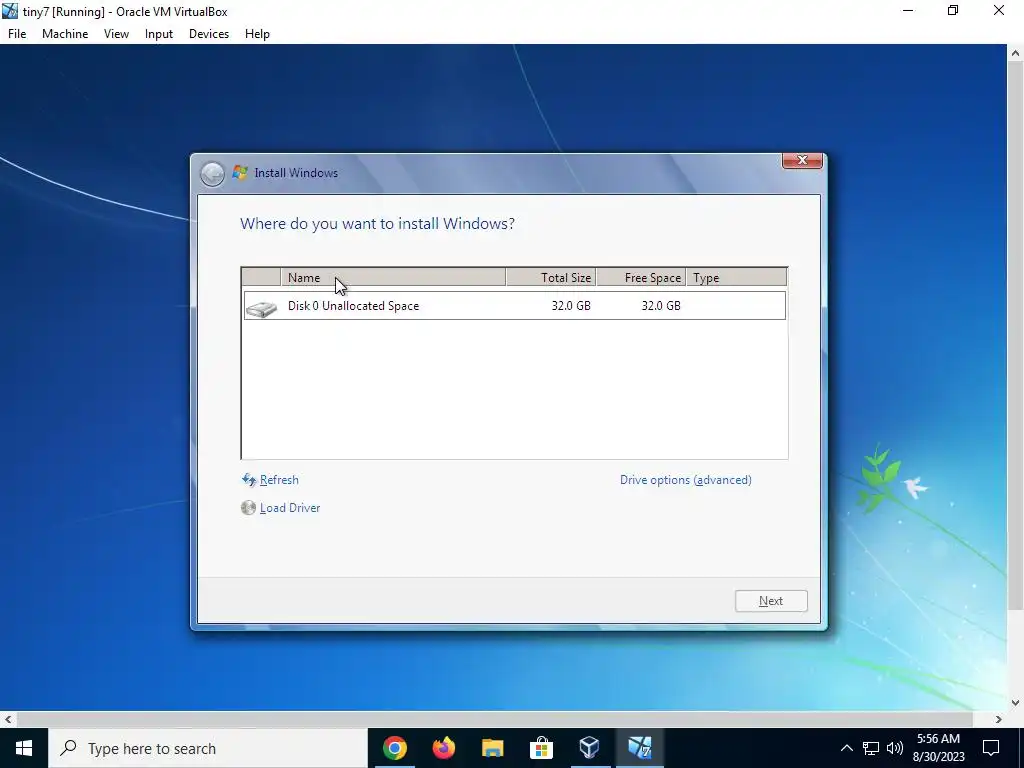The width and height of the screenshot is (1024, 768).
Task: Click the Load Driver disc icon
Action: (x=248, y=507)
